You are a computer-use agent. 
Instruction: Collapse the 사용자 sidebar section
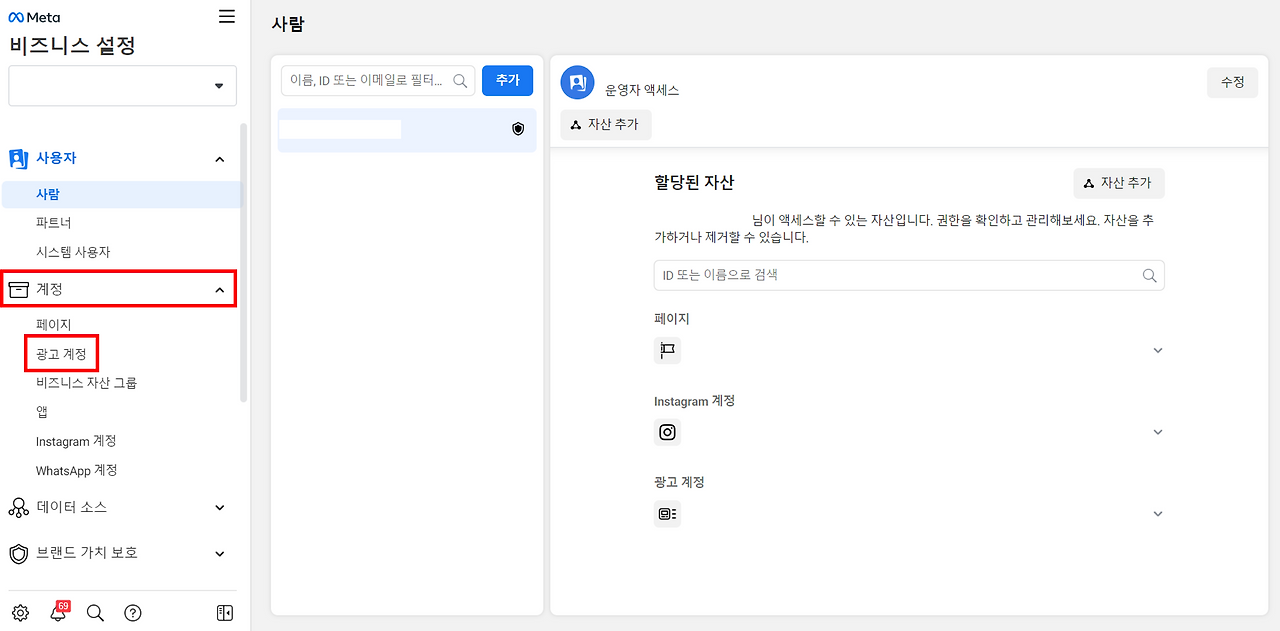click(220, 158)
